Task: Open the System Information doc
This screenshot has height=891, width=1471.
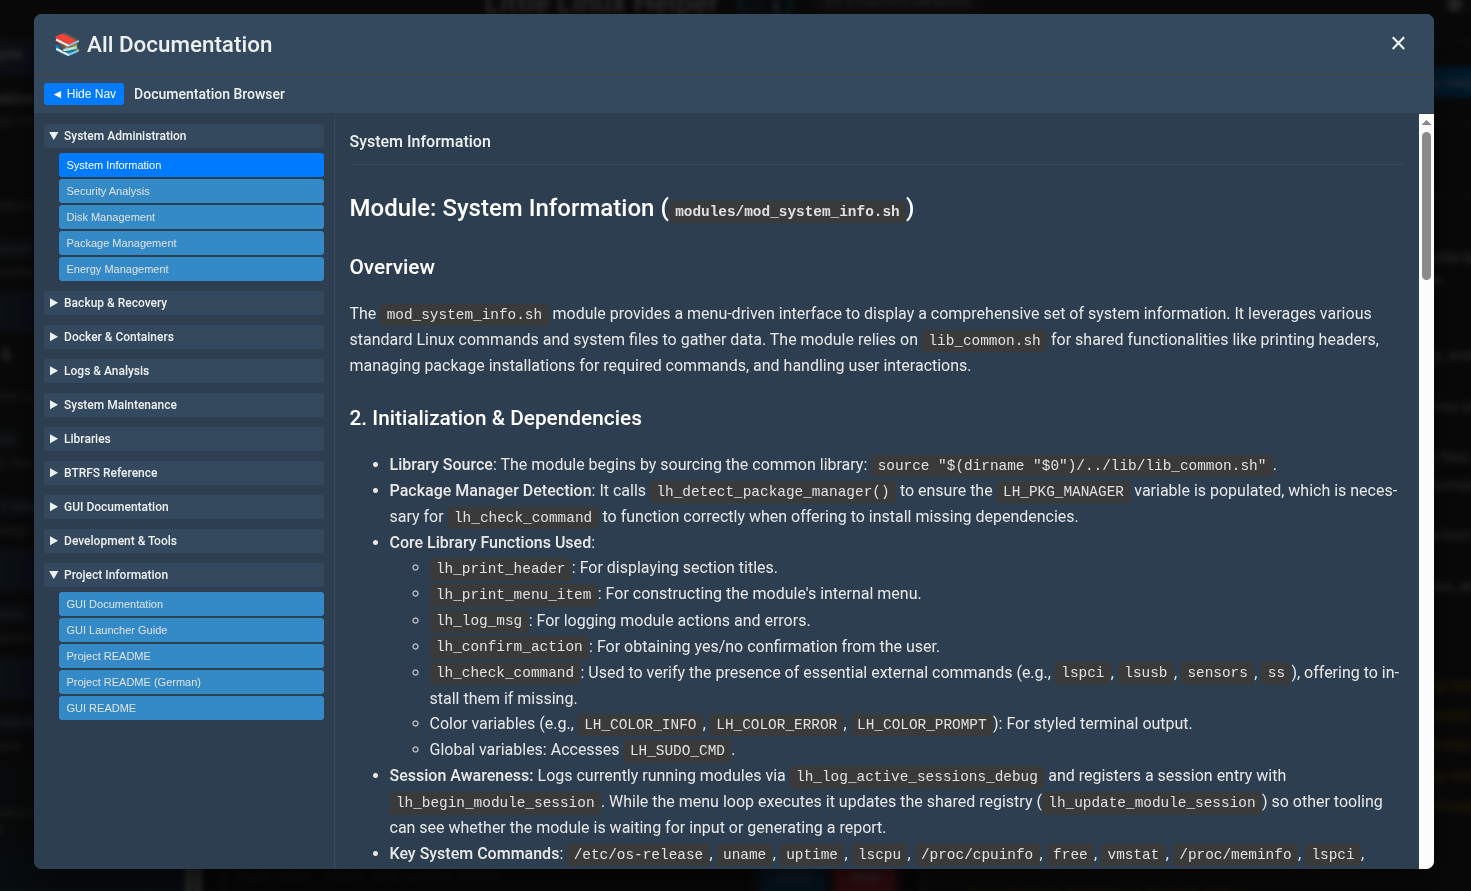Action: pos(191,165)
